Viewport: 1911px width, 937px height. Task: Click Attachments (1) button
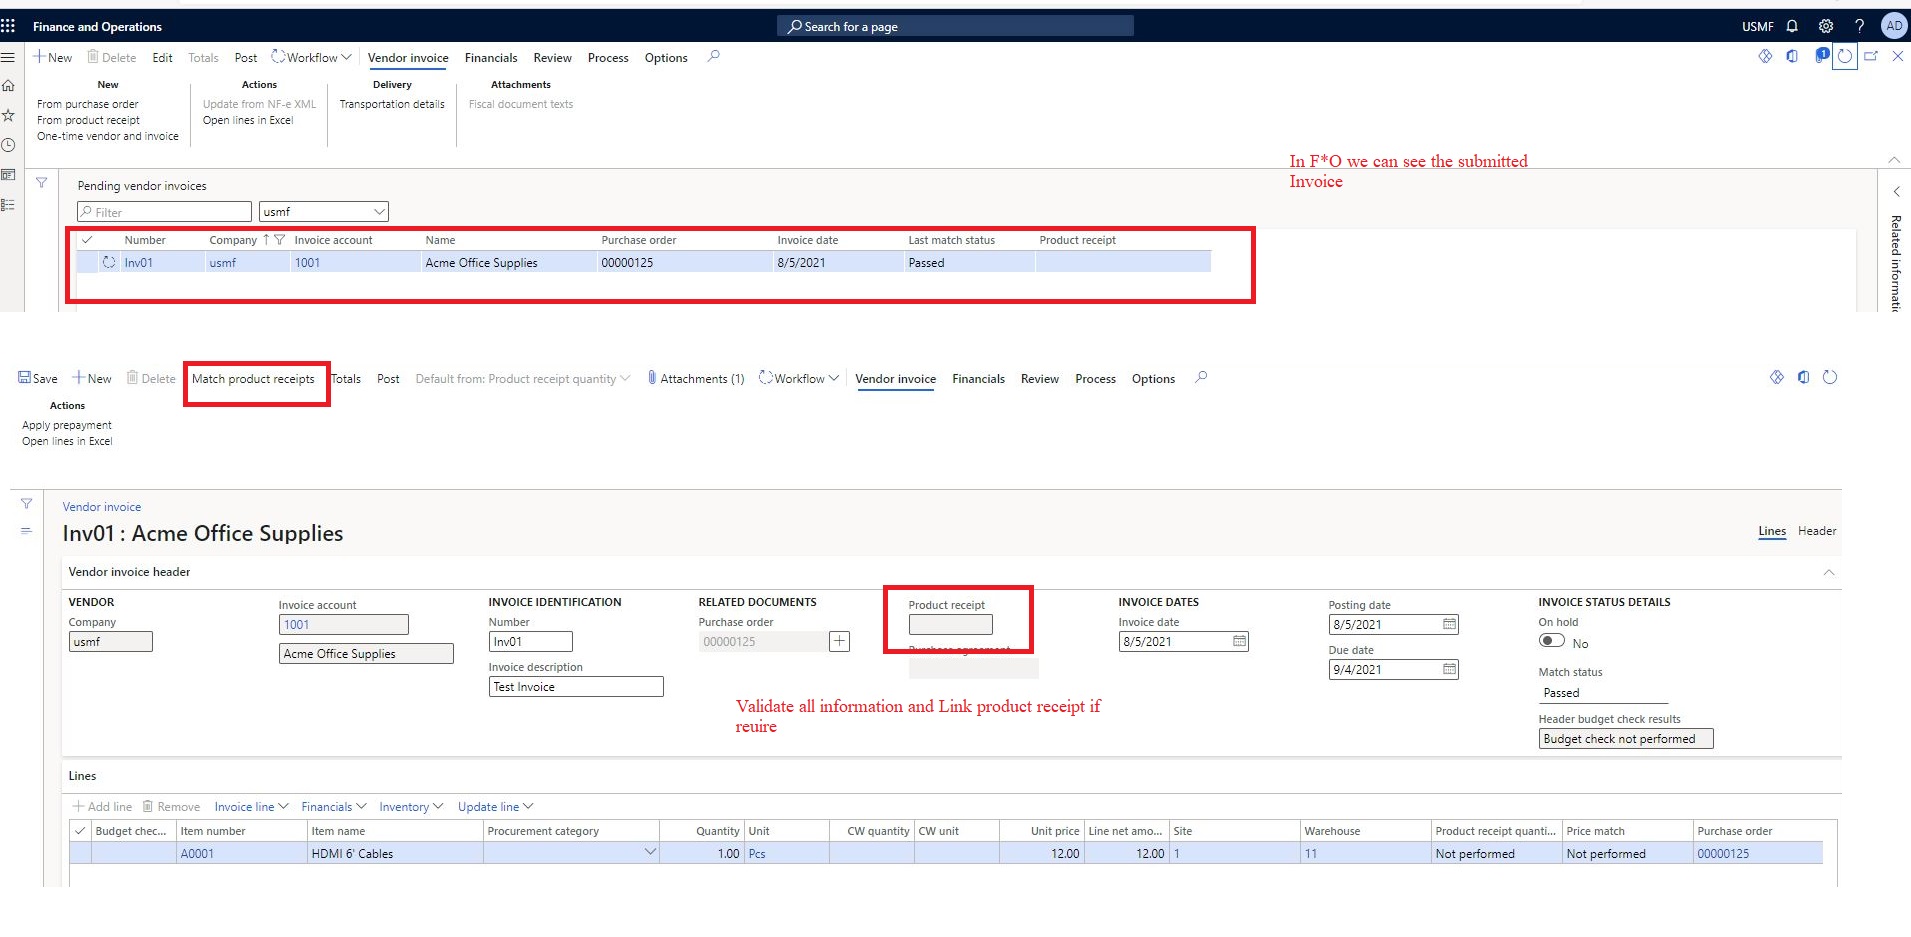[x=695, y=378]
